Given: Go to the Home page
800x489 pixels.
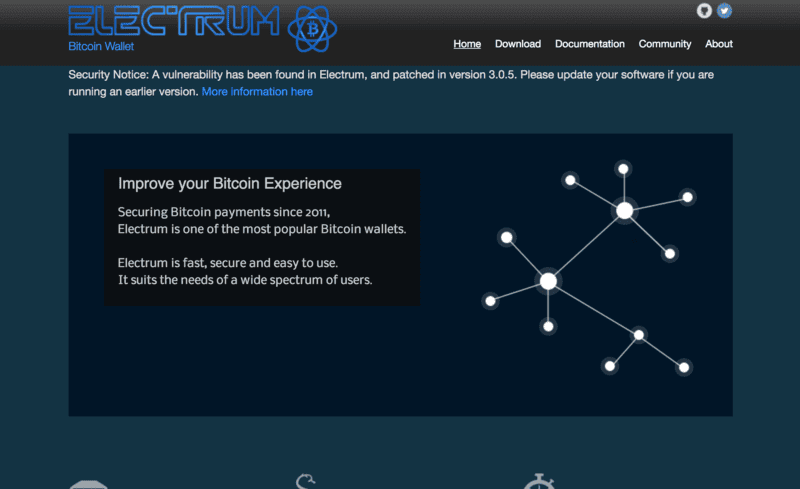Looking at the screenshot, I should (467, 44).
